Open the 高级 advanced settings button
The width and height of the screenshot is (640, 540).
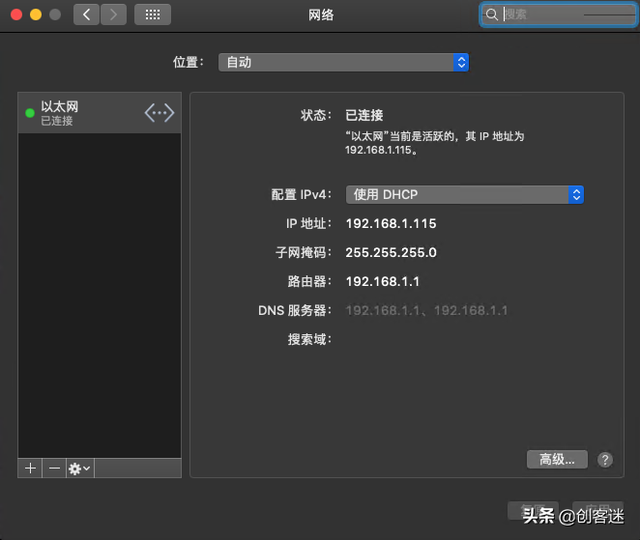pyautogui.click(x=557, y=460)
